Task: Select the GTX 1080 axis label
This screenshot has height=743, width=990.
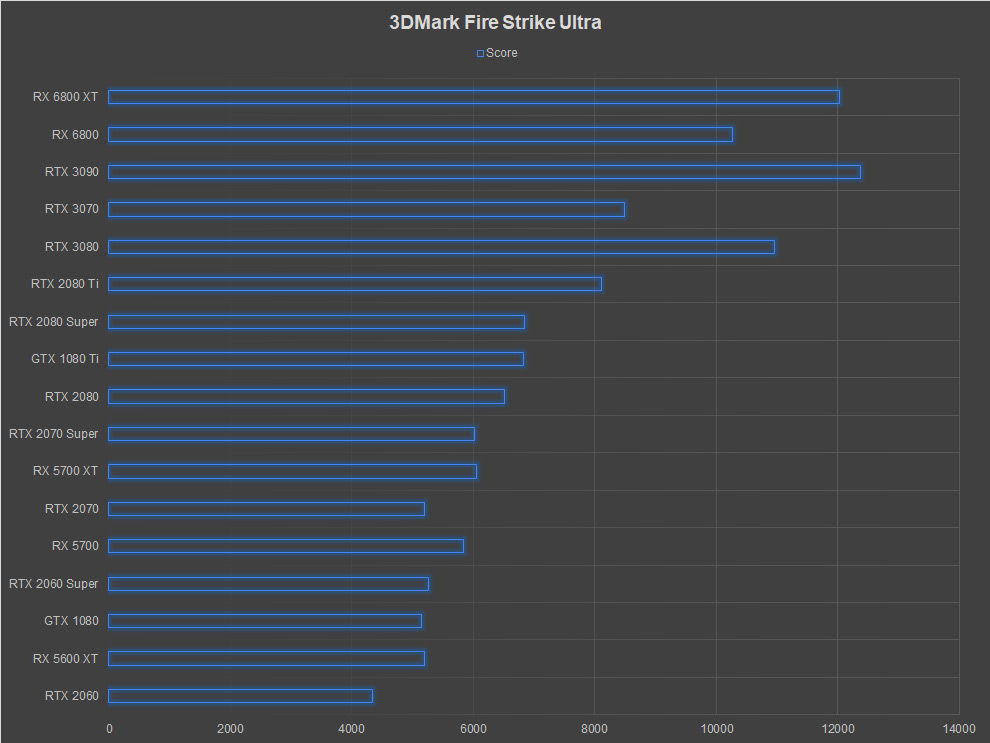Action: tap(71, 621)
